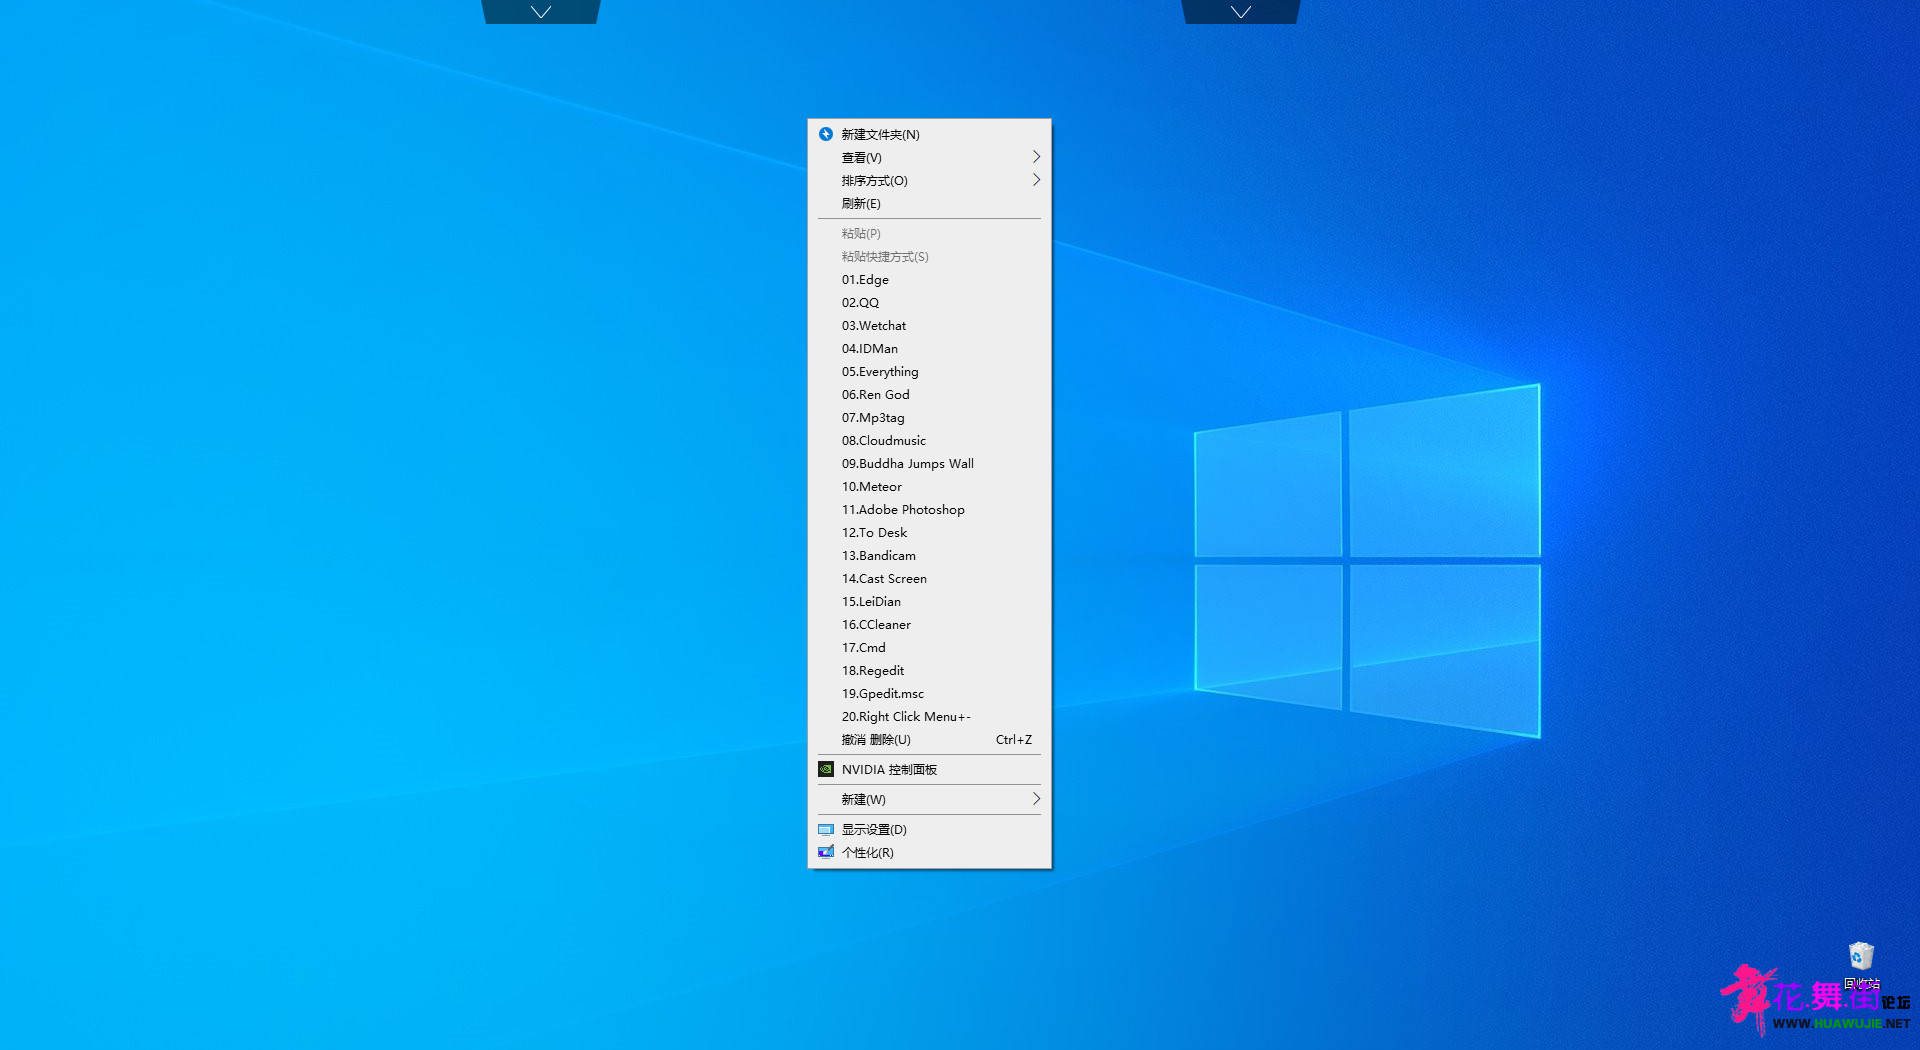Open 03.Wetchat menu entry
1920x1050 pixels.
click(929, 325)
